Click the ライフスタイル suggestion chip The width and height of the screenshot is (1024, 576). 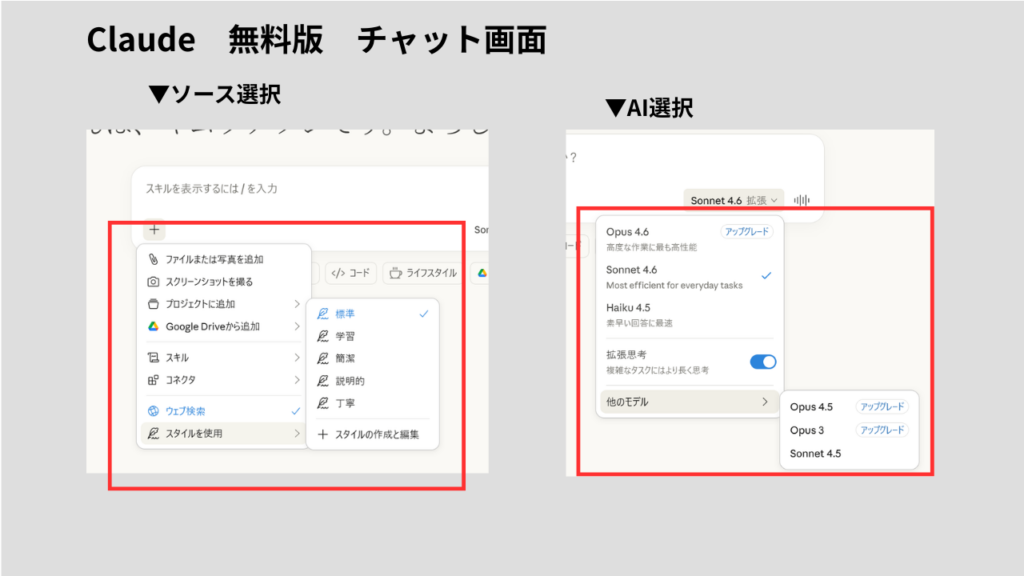(422, 273)
